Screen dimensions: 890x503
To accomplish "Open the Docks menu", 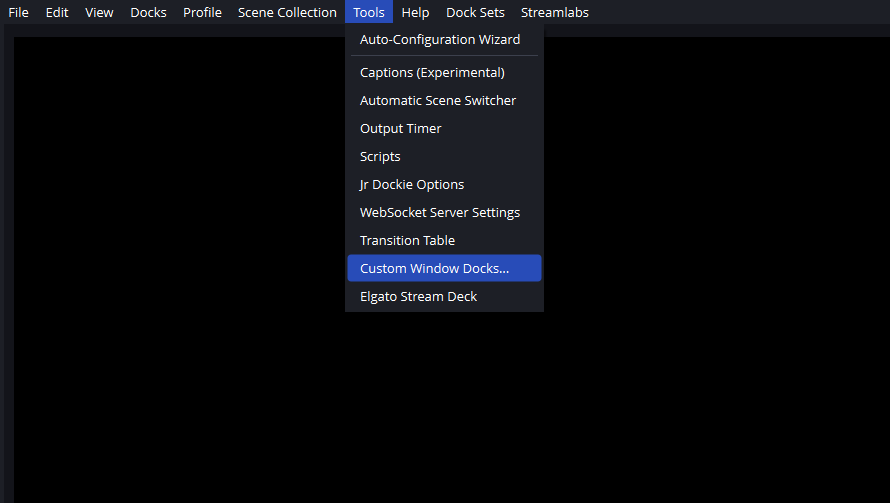I will coord(148,13).
